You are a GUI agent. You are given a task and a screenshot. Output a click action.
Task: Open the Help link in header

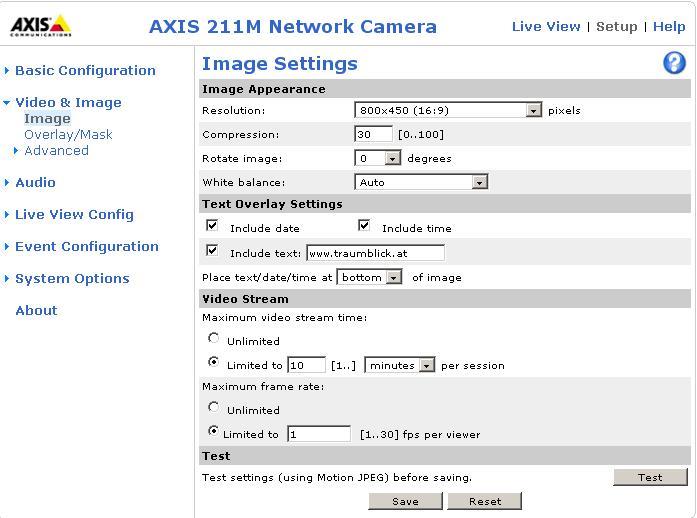pos(669,26)
